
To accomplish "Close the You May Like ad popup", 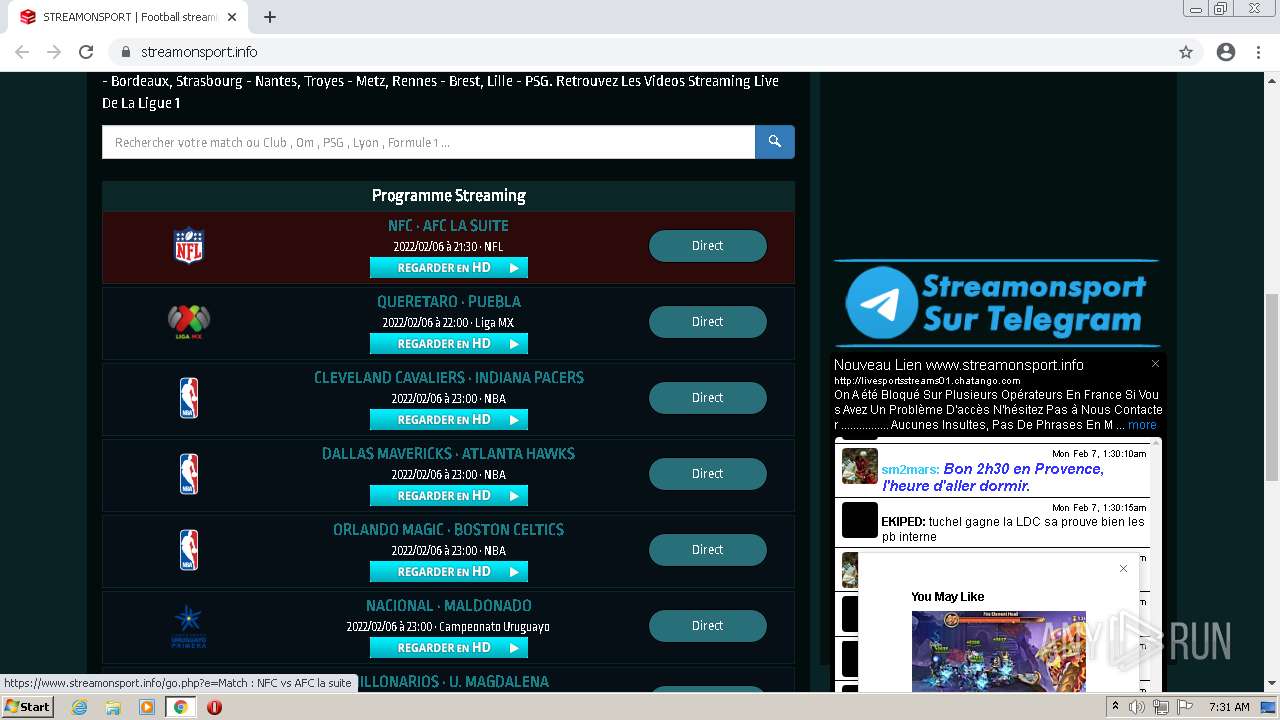I will (x=1123, y=569).
